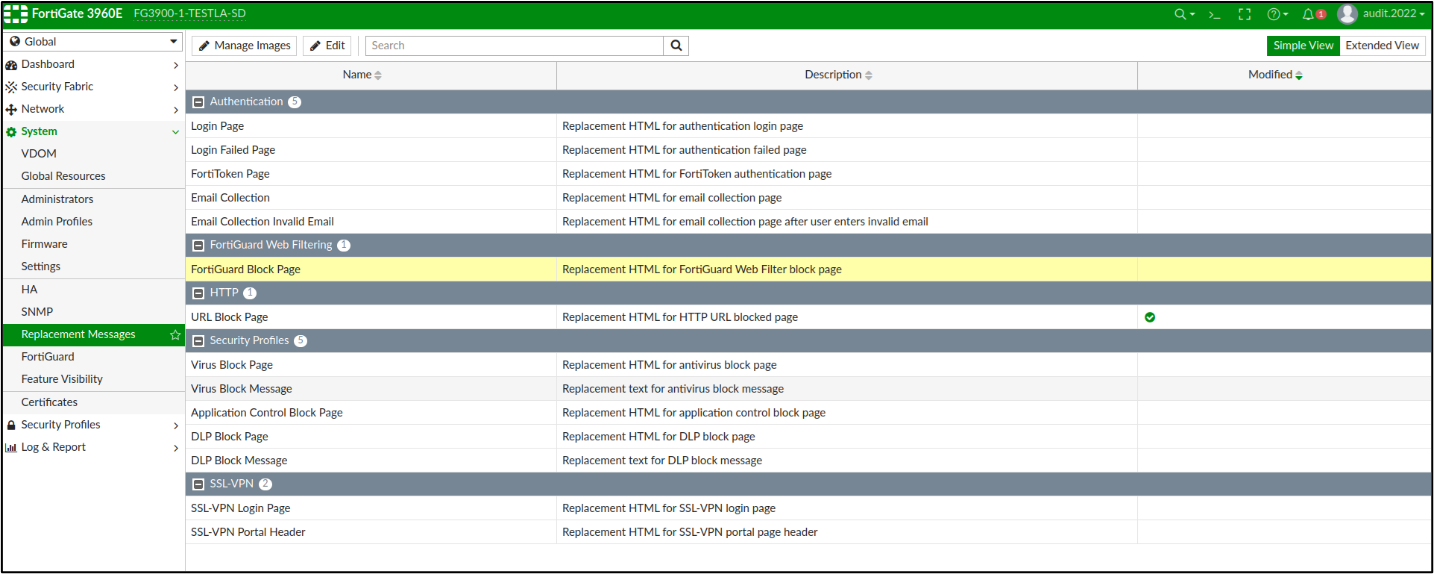The width and height of the screenshot is (1434, 574).
Task: Open the notifications bell
Action: point(1313,14)
